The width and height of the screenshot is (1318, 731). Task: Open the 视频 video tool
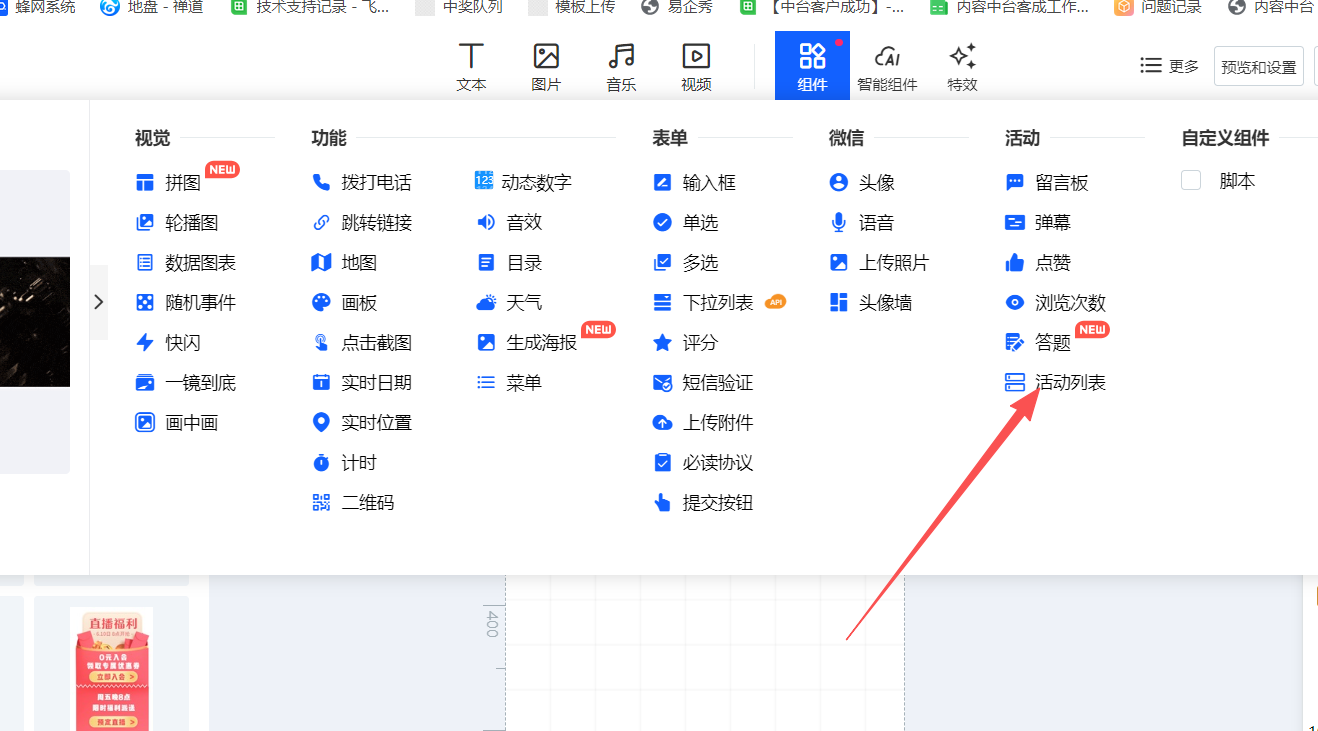[696, 67]
